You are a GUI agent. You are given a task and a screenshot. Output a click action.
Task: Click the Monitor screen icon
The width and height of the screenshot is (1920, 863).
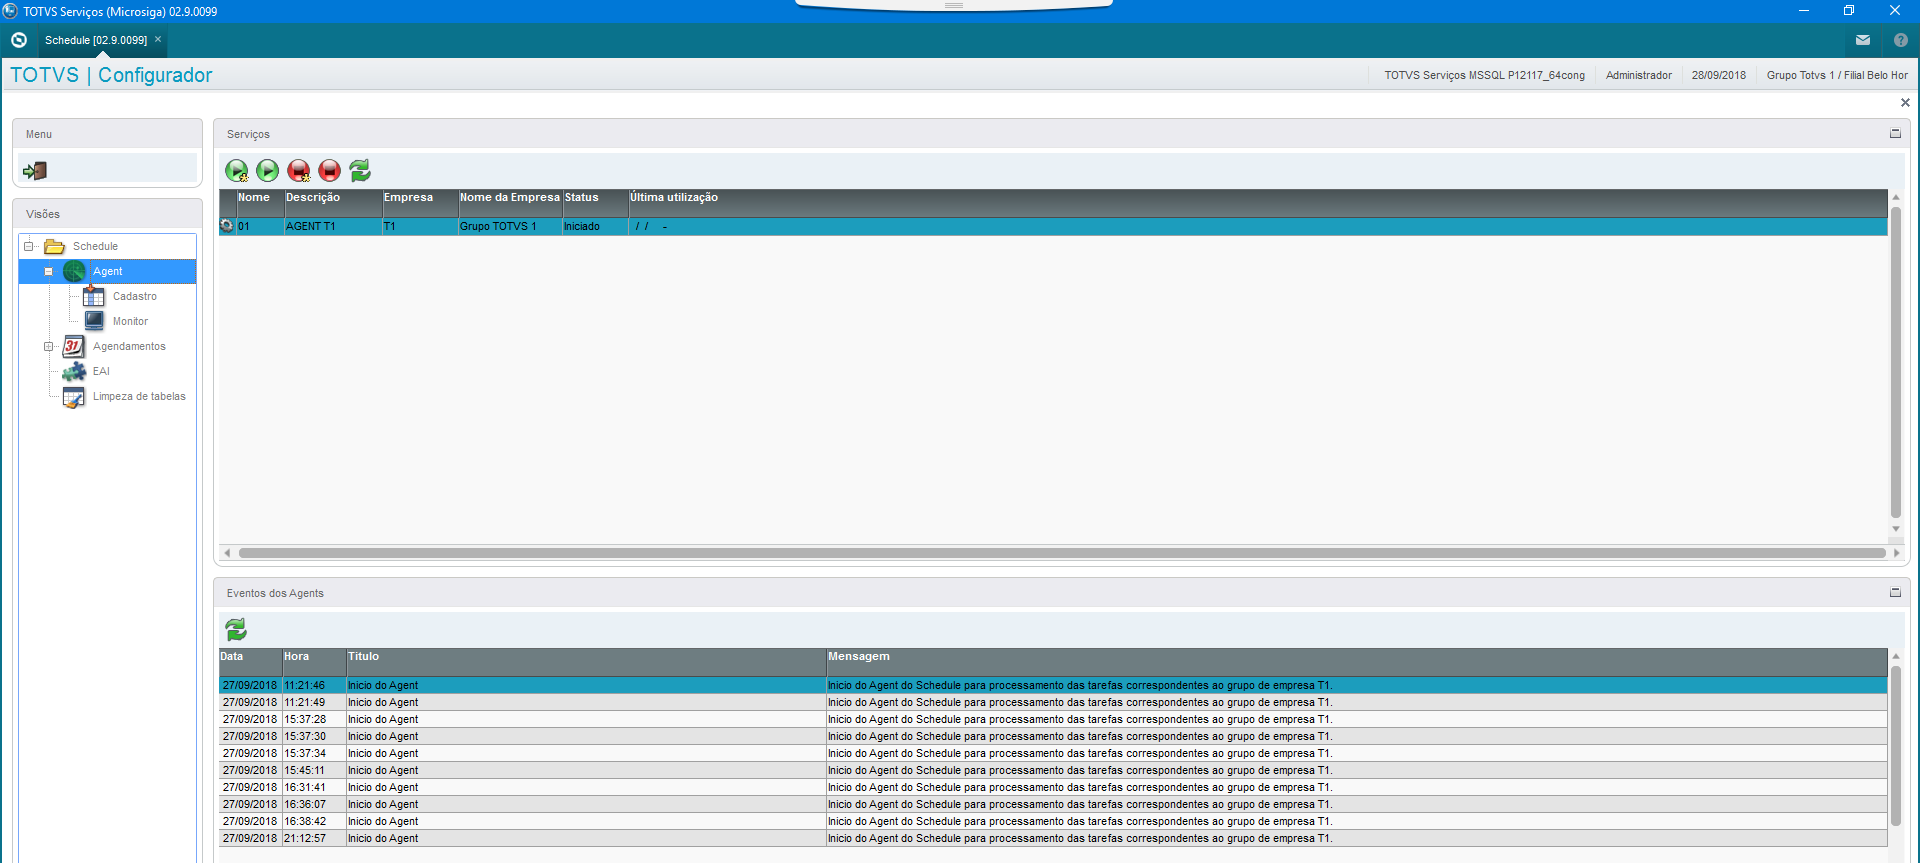(94, 321)
